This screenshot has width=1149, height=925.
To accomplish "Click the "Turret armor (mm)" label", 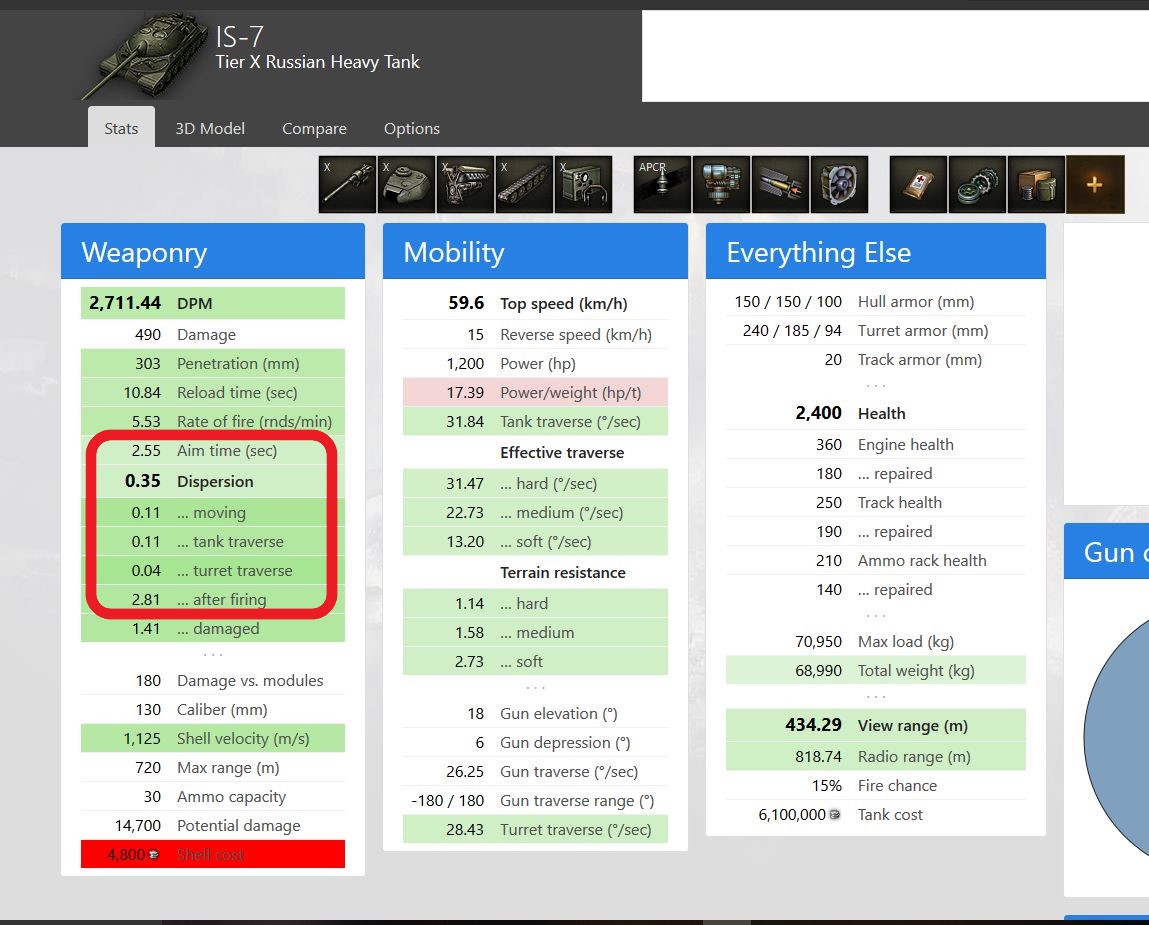I will pos(923,331).
